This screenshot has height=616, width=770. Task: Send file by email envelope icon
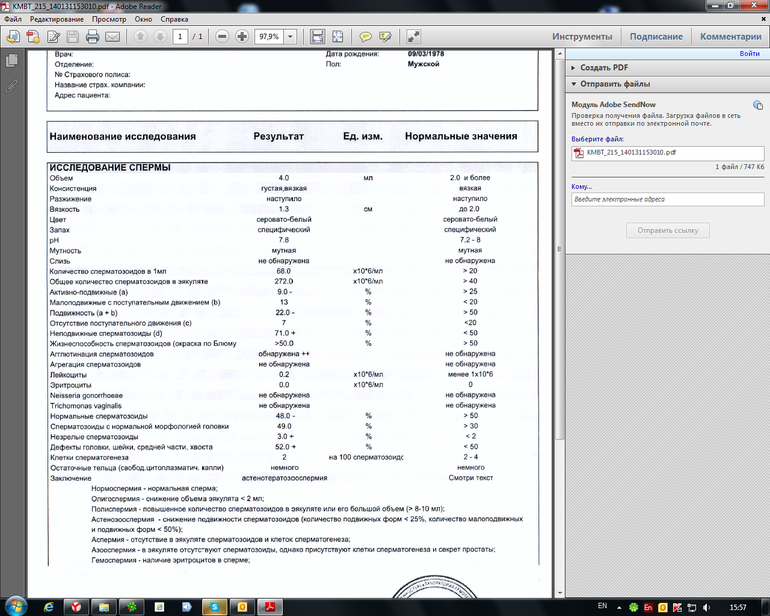coord(112,37)
